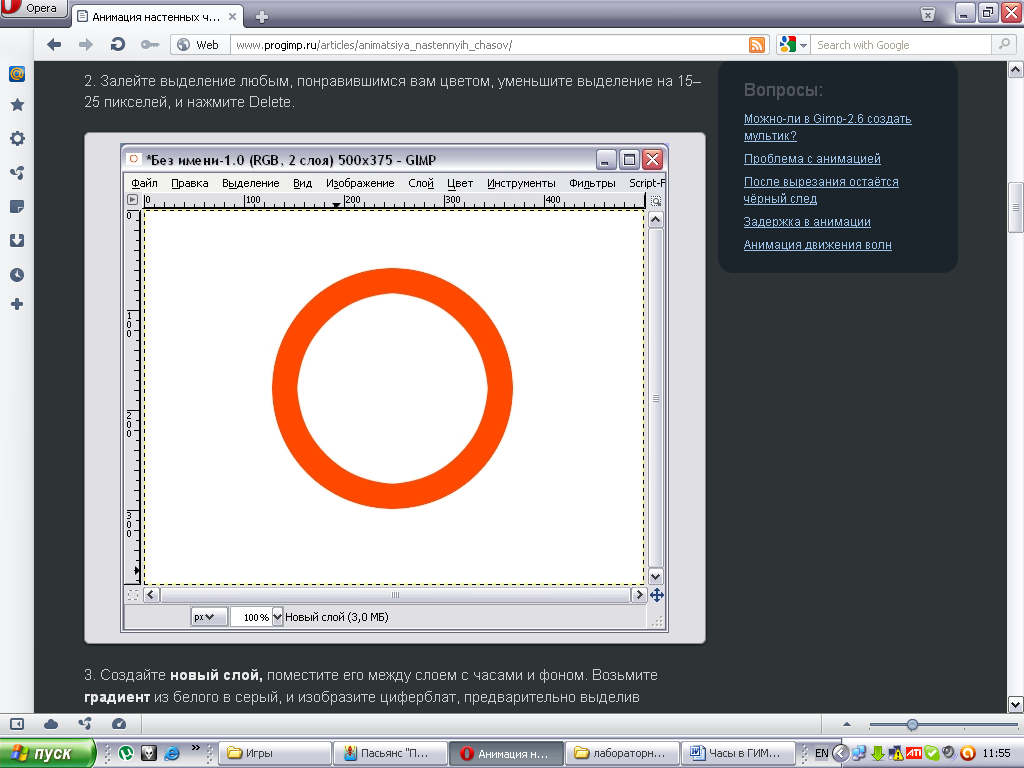Focus the Search with Google field
Screen dimensions: 1024x768
point(901,44)
